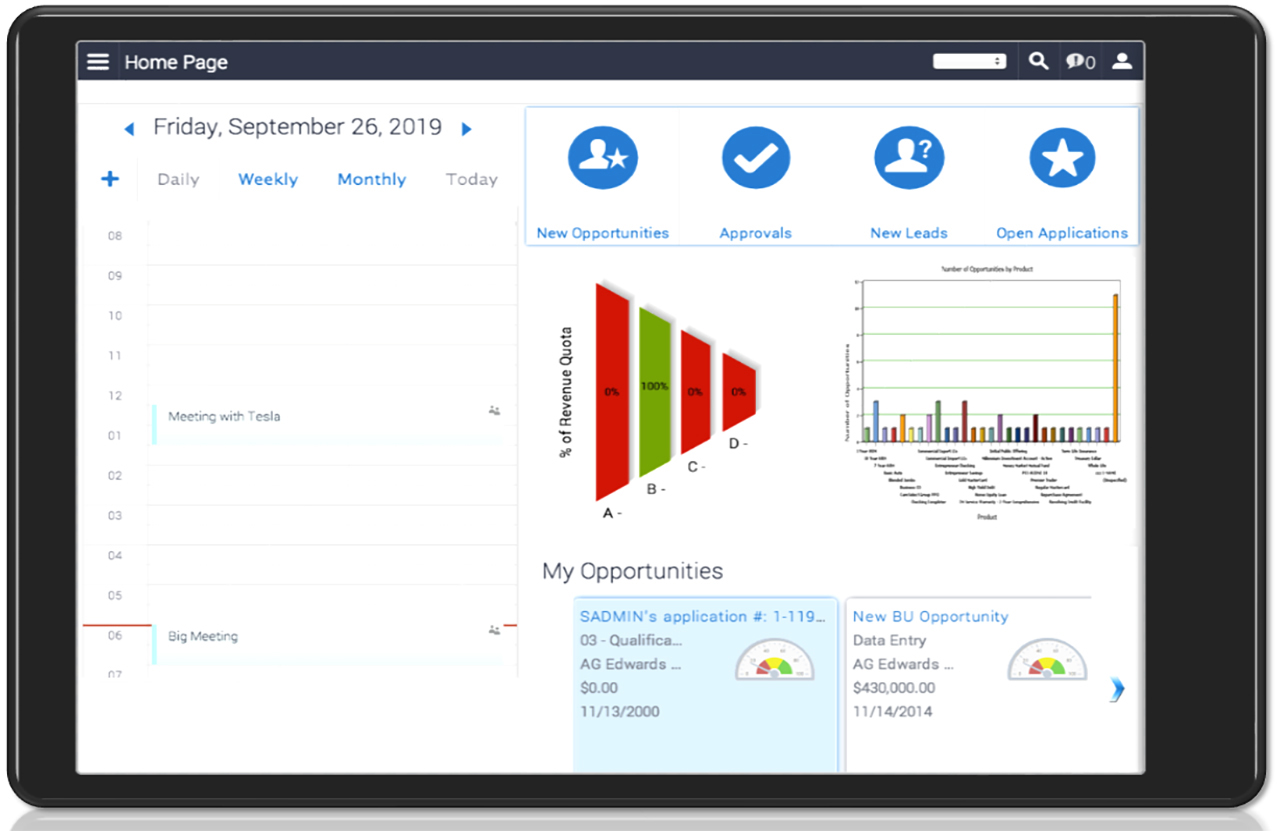Switch to Daily calendar view
Screen dimensions: 1280x831
[x=178, y=180]
